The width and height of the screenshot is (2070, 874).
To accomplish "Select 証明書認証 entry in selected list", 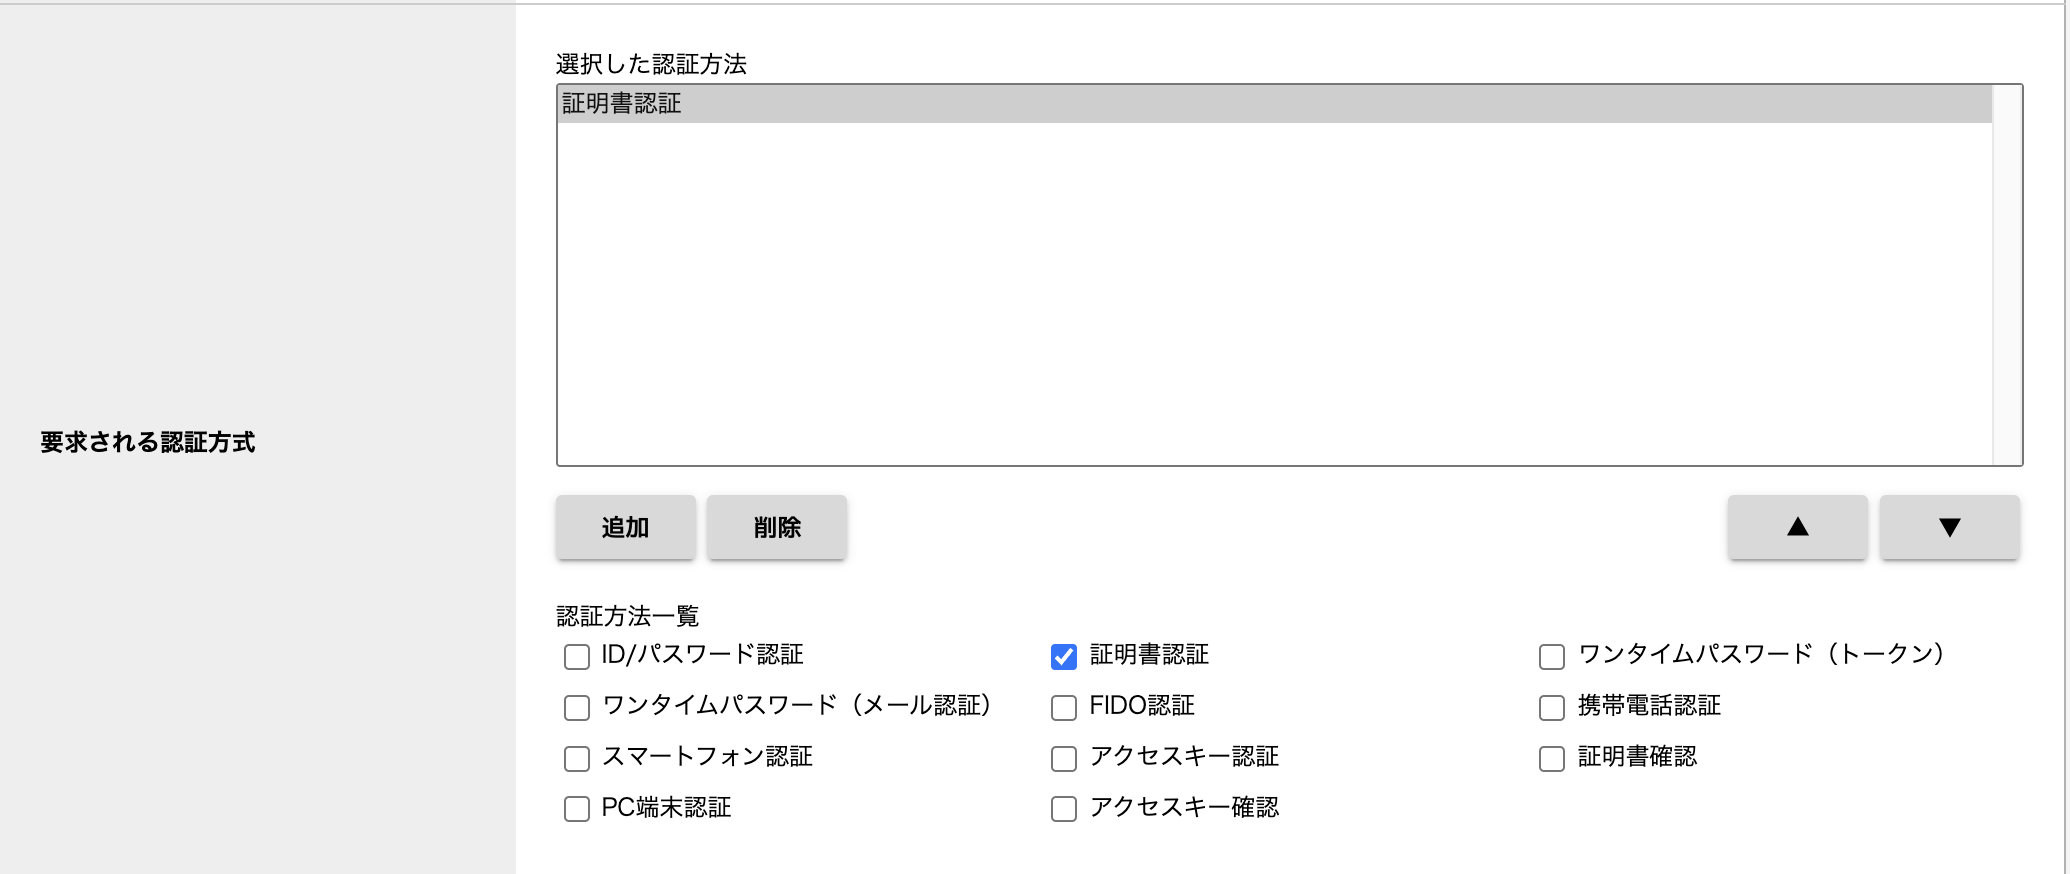I will 1275,104.
